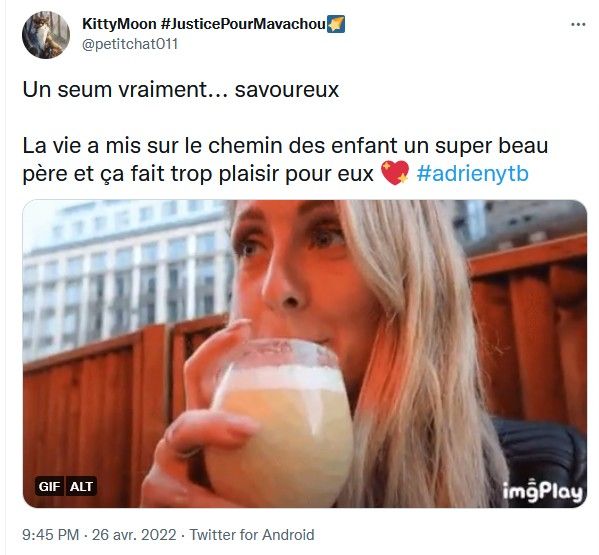The image size is (599, 555).
Task: Click the imgPlay watermark logo
Action: [542, 491]
